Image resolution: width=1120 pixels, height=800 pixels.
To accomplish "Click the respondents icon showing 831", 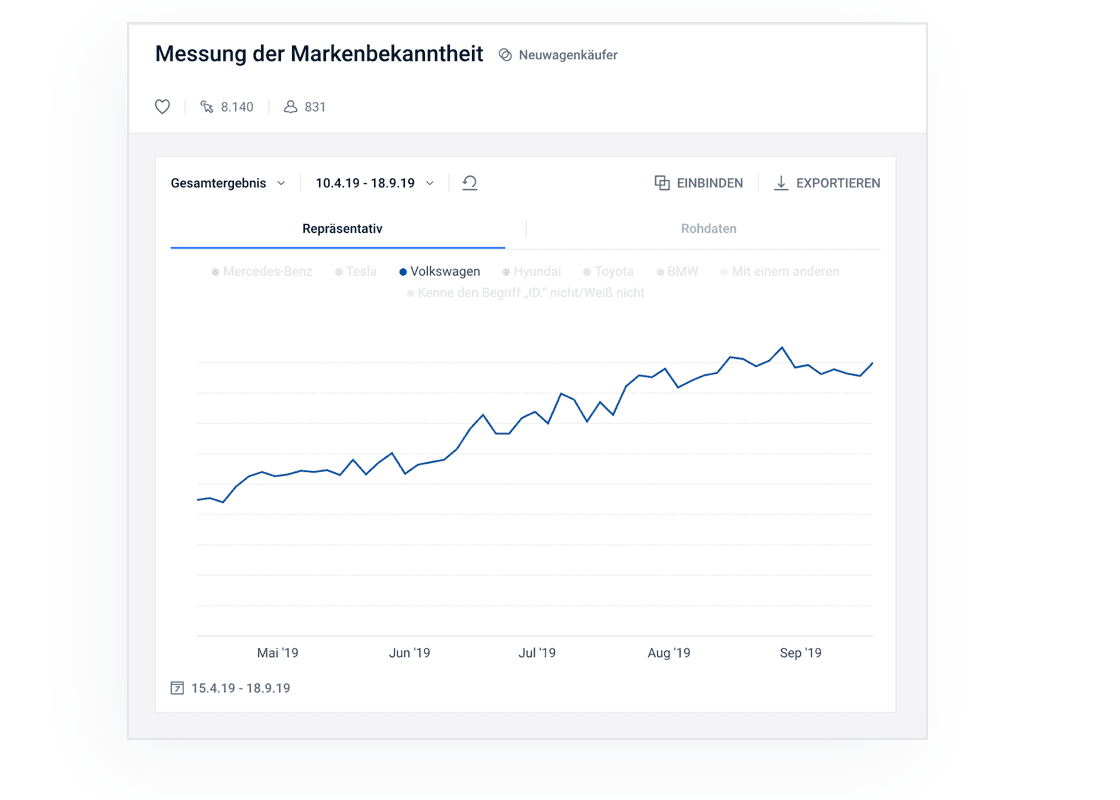I will coord(289,106).
